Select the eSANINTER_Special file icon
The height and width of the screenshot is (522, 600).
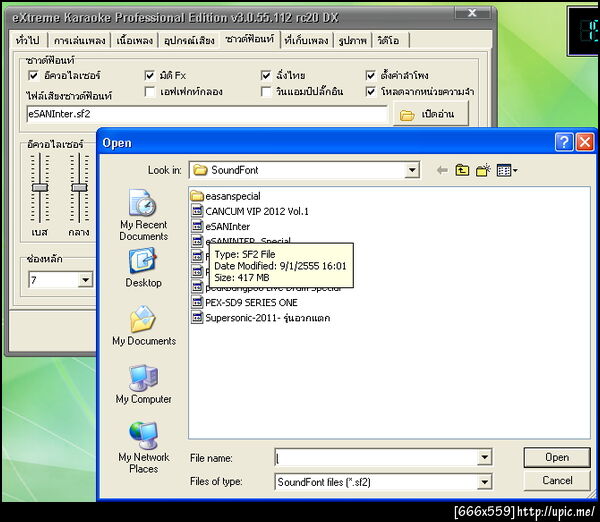tap(197, 241)
